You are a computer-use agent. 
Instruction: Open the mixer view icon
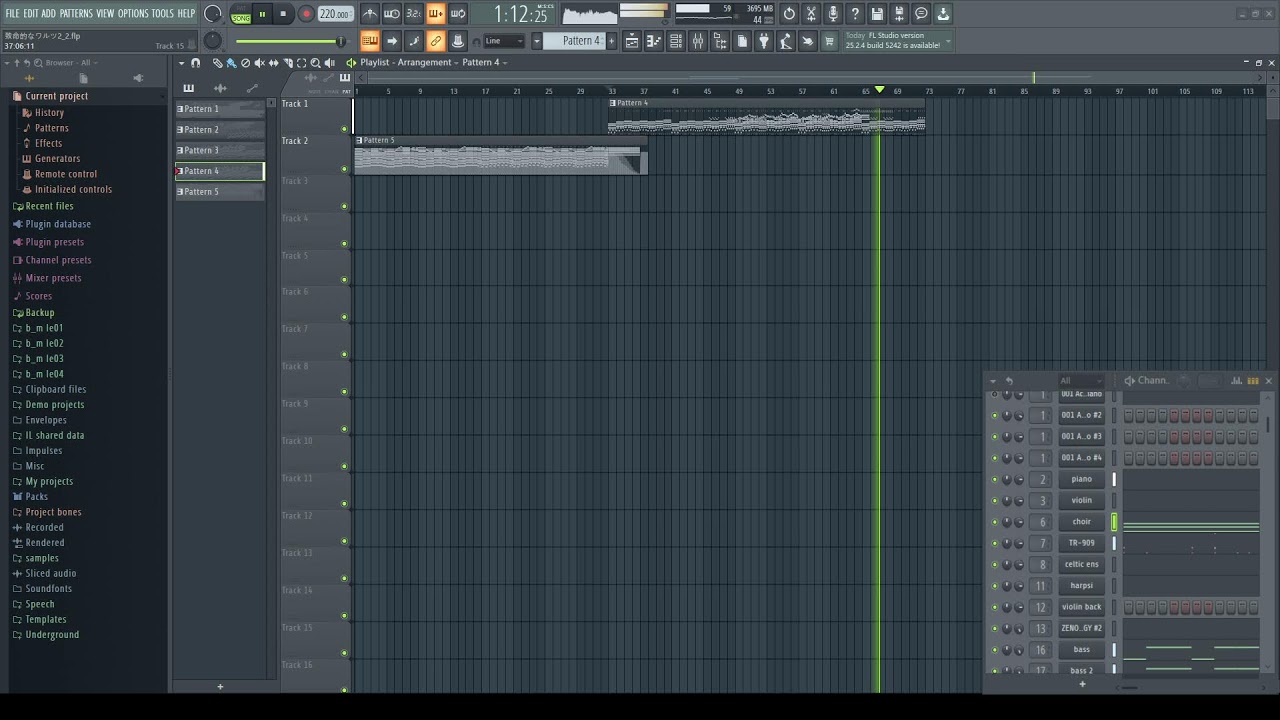(698, 41)
